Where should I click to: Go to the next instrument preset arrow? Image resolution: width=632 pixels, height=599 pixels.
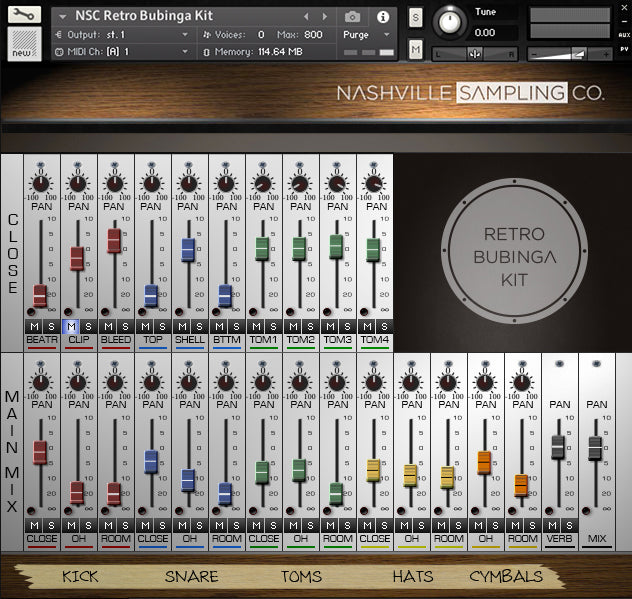pyautogui.click(x=323, y=17)
